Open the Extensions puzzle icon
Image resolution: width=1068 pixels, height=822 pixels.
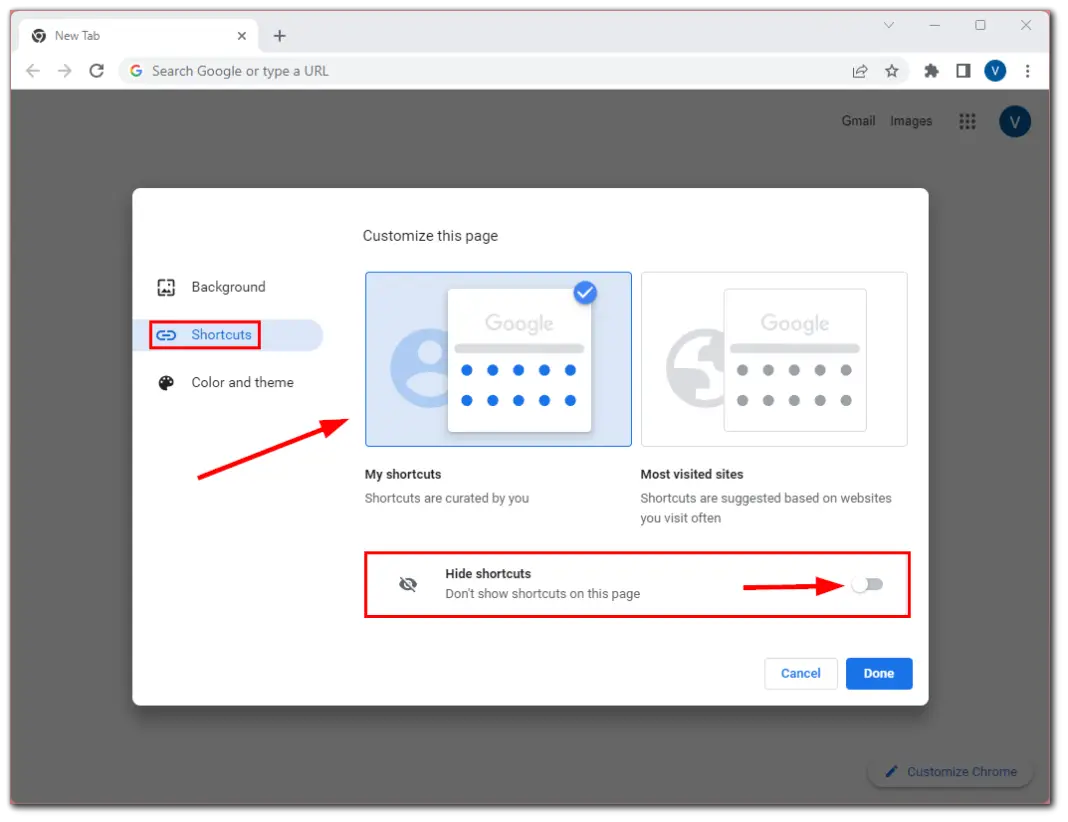931,71
